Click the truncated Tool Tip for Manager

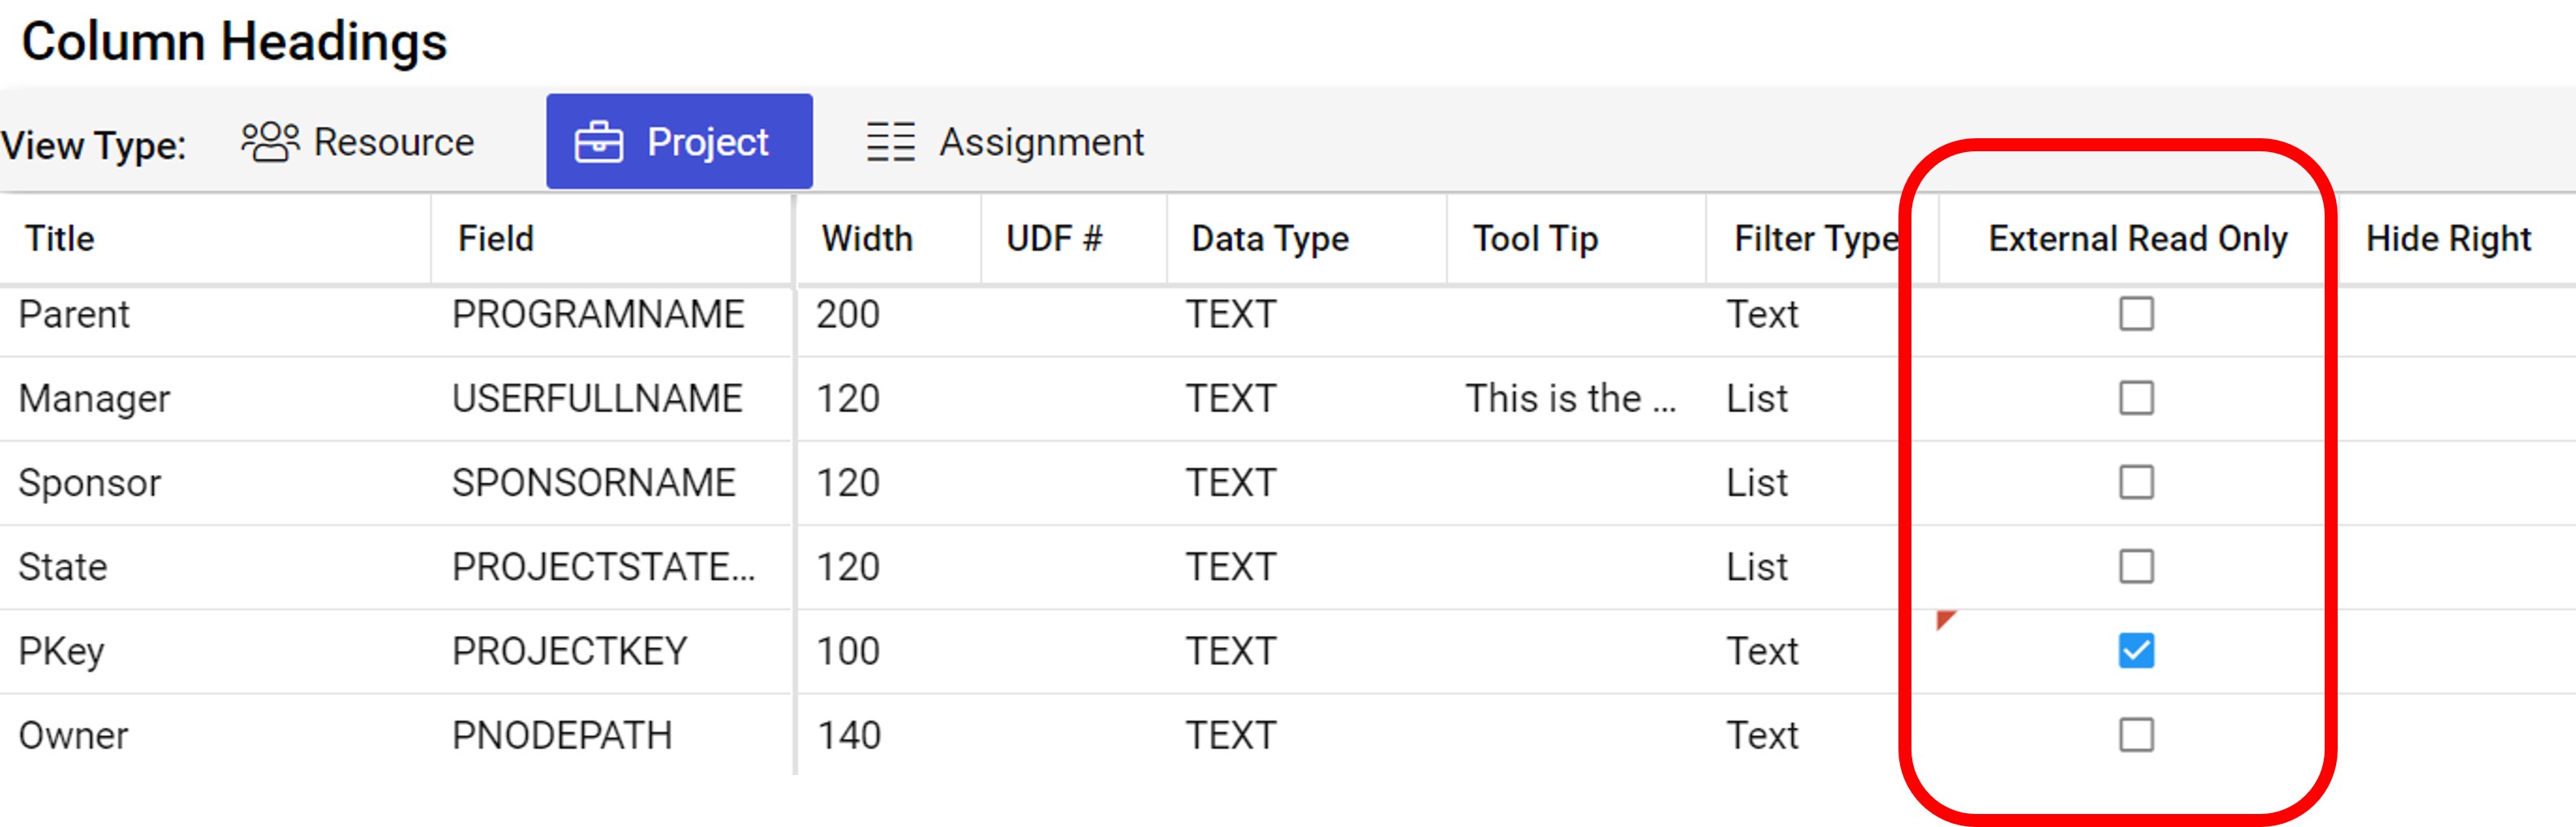[x=1570, y=398]
